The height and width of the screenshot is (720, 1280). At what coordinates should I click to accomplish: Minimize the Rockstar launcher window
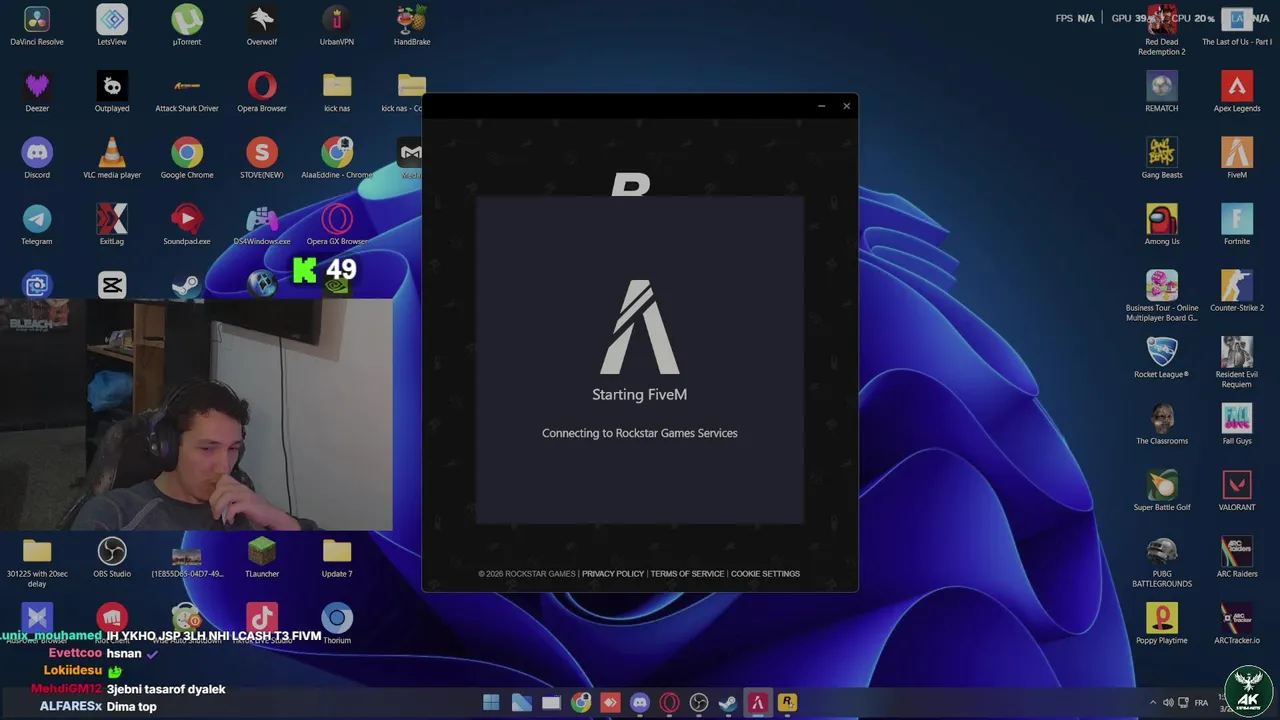821,106
